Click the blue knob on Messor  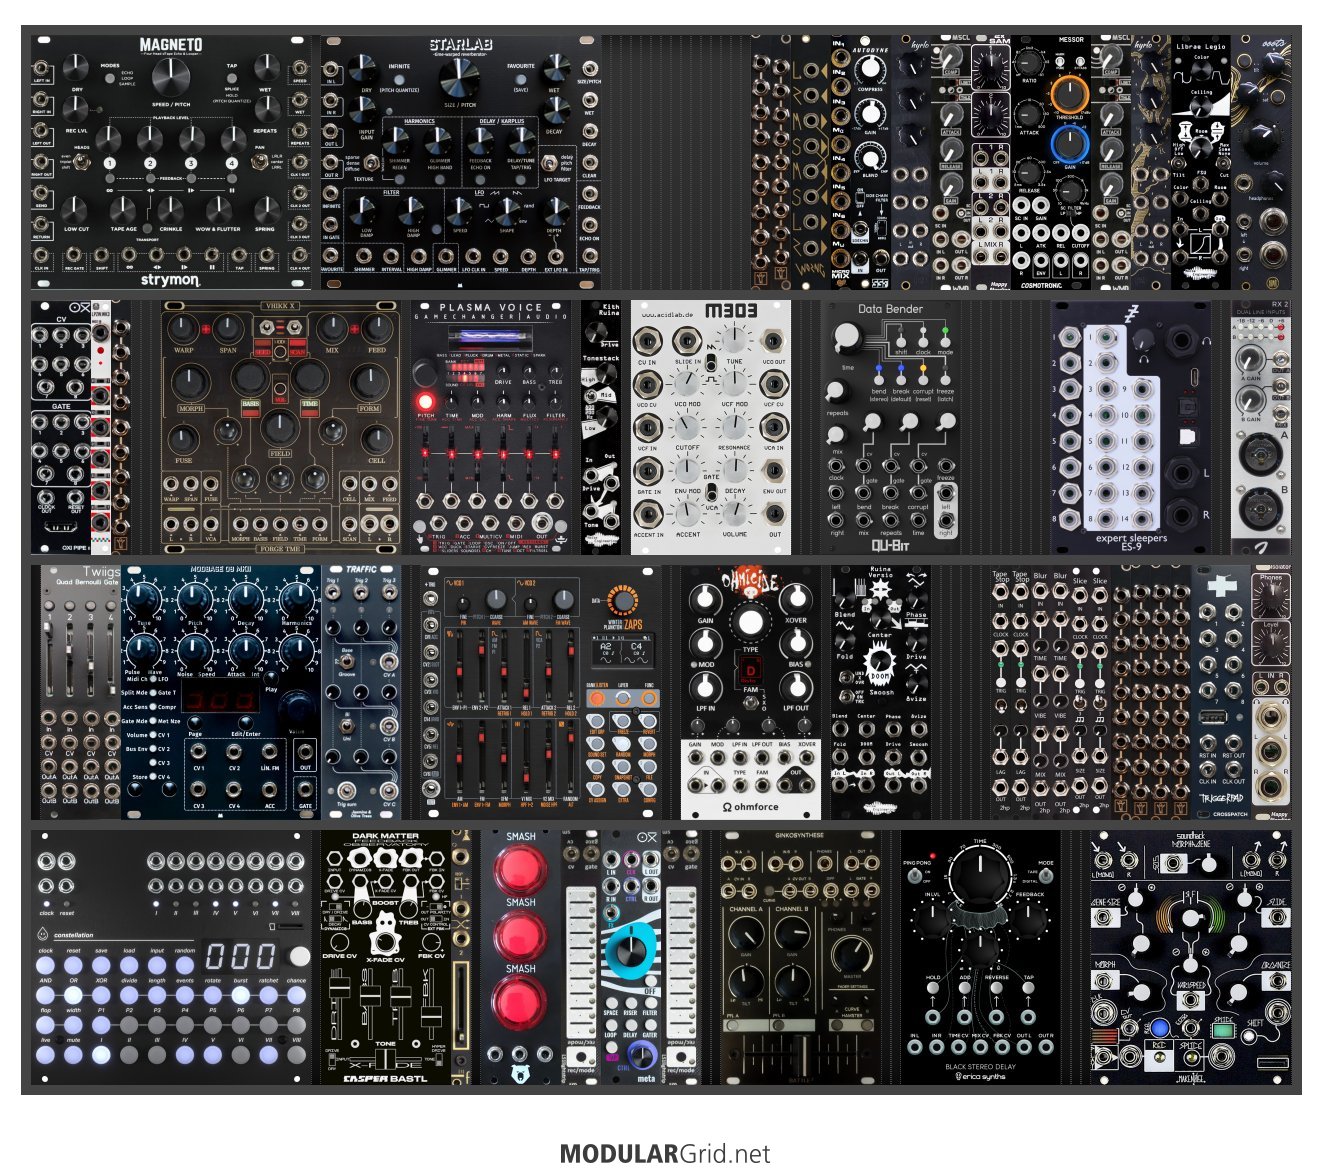pyautogui.click(x=1070, y=145)
